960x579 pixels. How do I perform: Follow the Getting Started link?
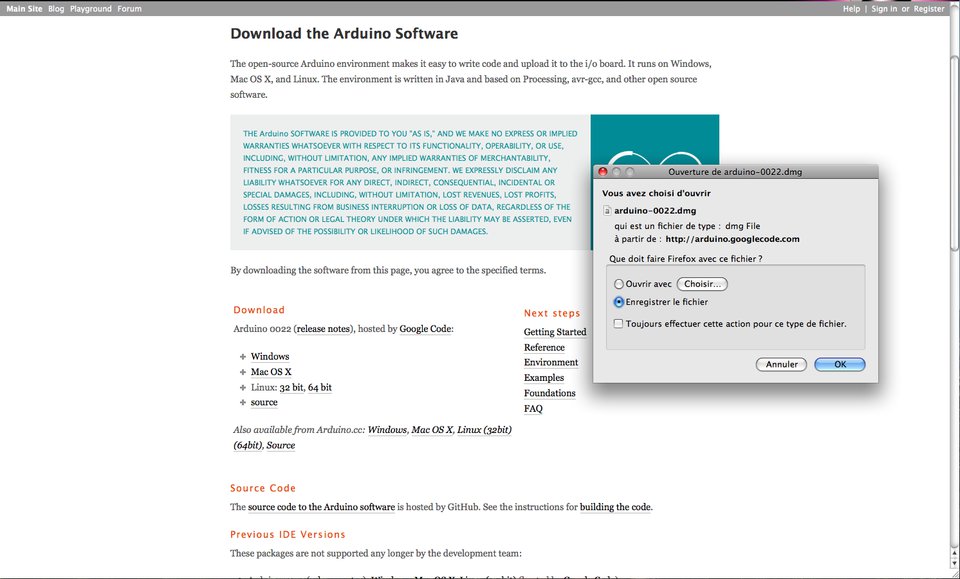point(554,331)
